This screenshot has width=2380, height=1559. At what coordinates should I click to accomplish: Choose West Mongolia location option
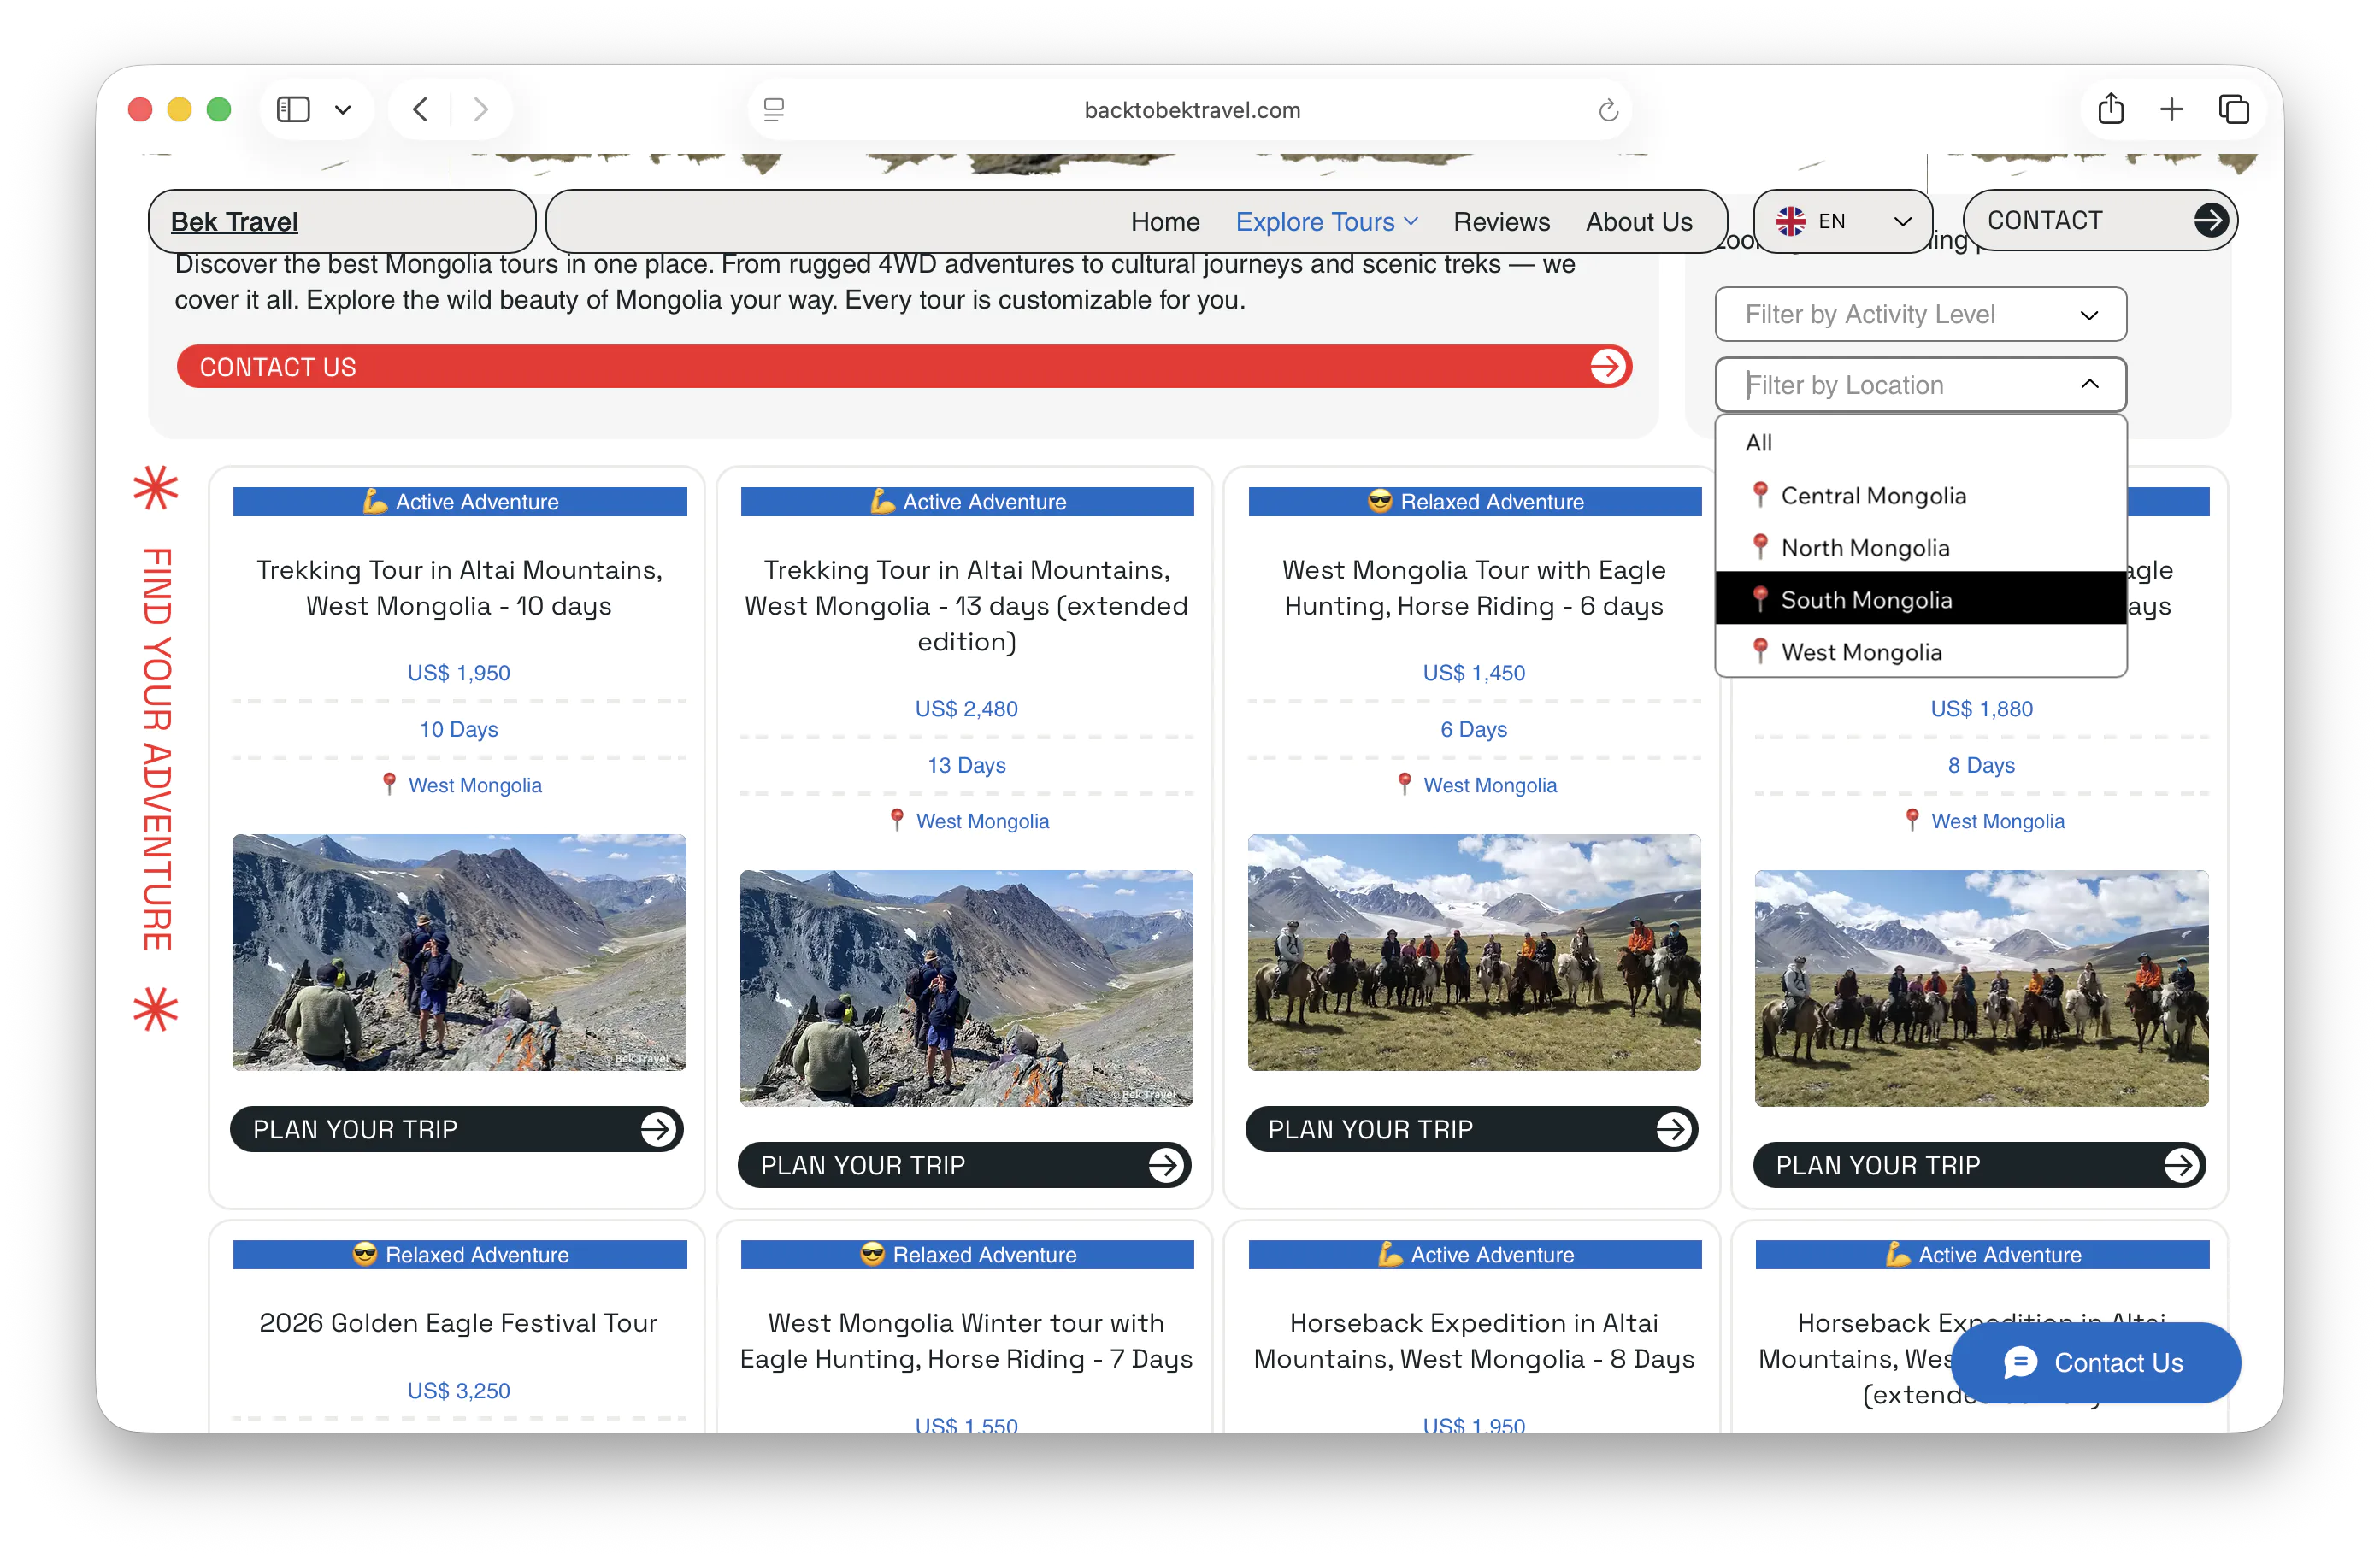click(x=1919, y=652)
